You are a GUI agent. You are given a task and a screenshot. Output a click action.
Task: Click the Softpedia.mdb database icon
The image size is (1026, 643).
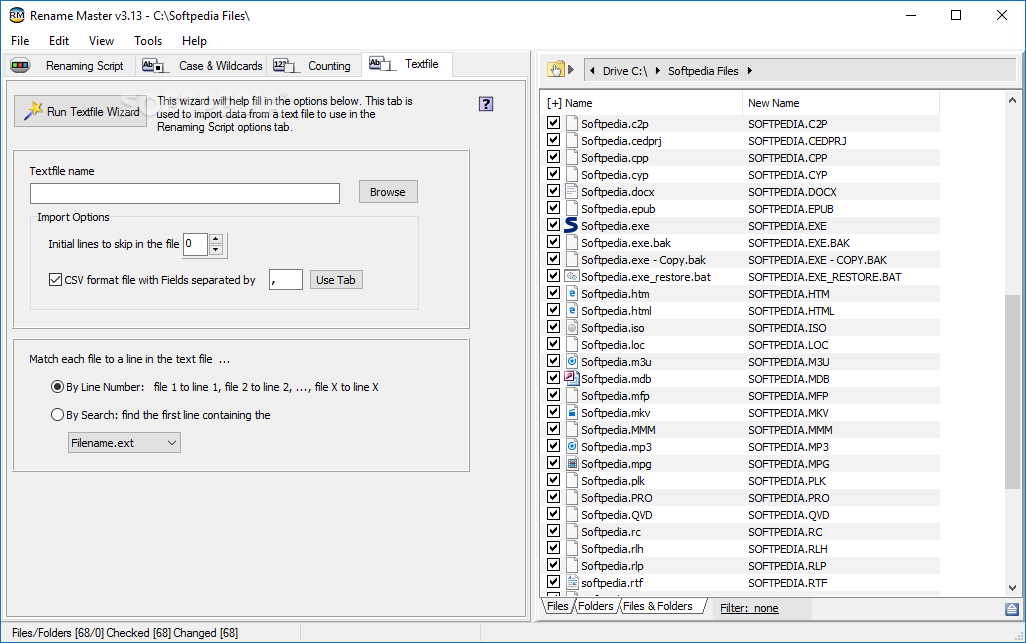571,378
